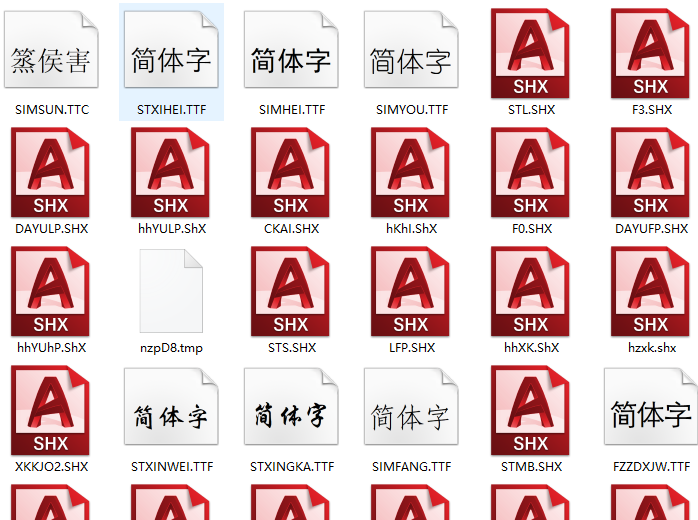This screenshot has height=520, width=698.
Task: Select the STMB.SHX file icon
Action: point(530,410)
